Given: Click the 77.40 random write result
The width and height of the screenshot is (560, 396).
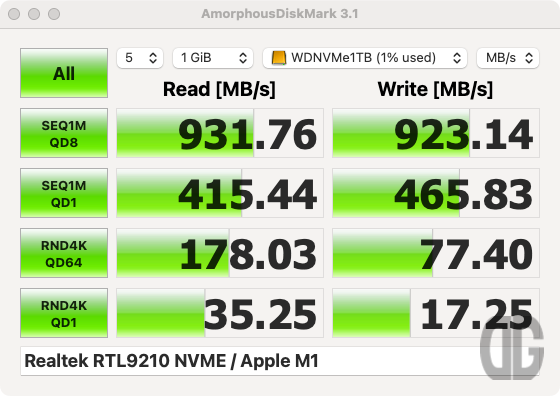Looking at the screenshot, I should coord(436,253).
